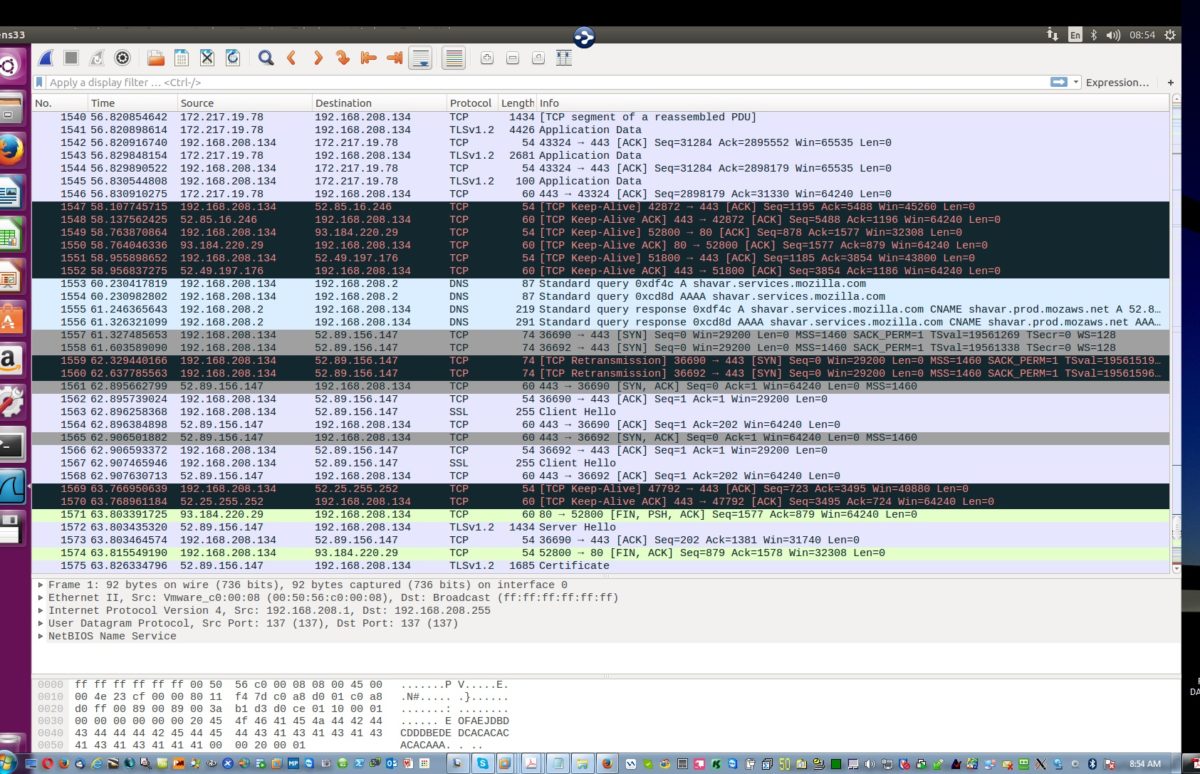Close the current capture file

point(209,57)
